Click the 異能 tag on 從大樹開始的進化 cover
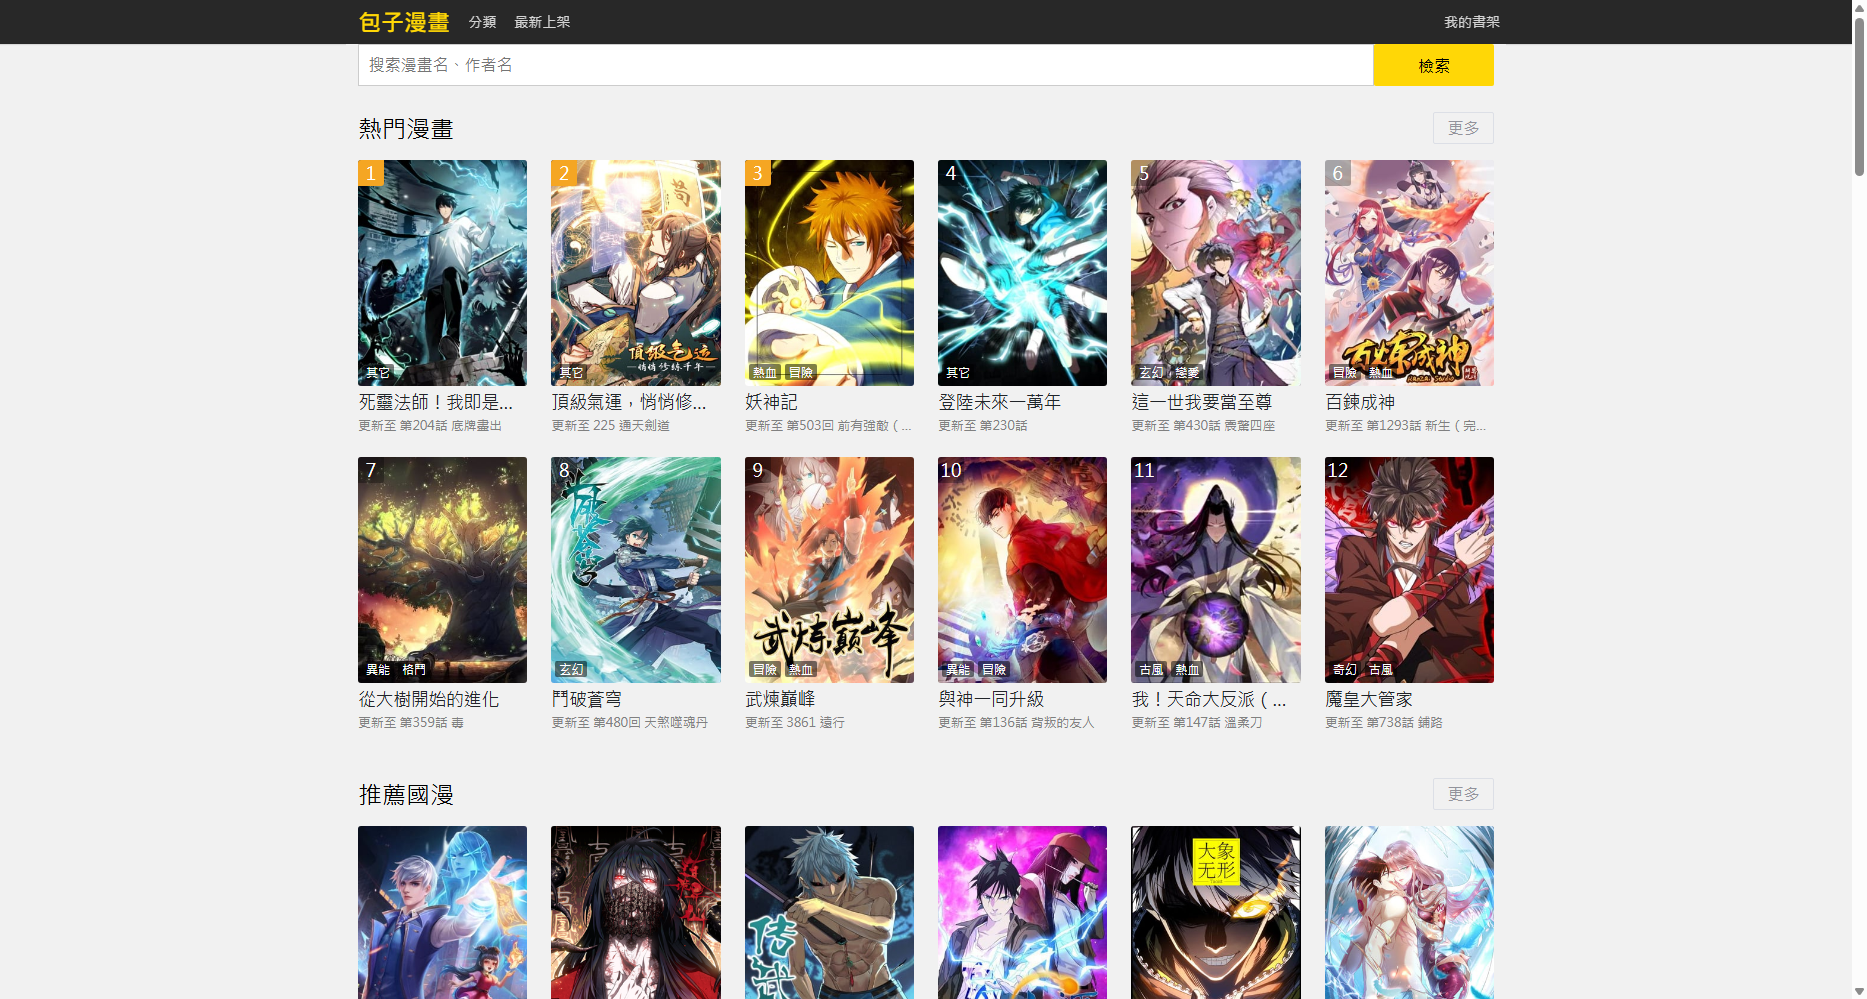This screenshot has height=999, width=1867. 378,669
